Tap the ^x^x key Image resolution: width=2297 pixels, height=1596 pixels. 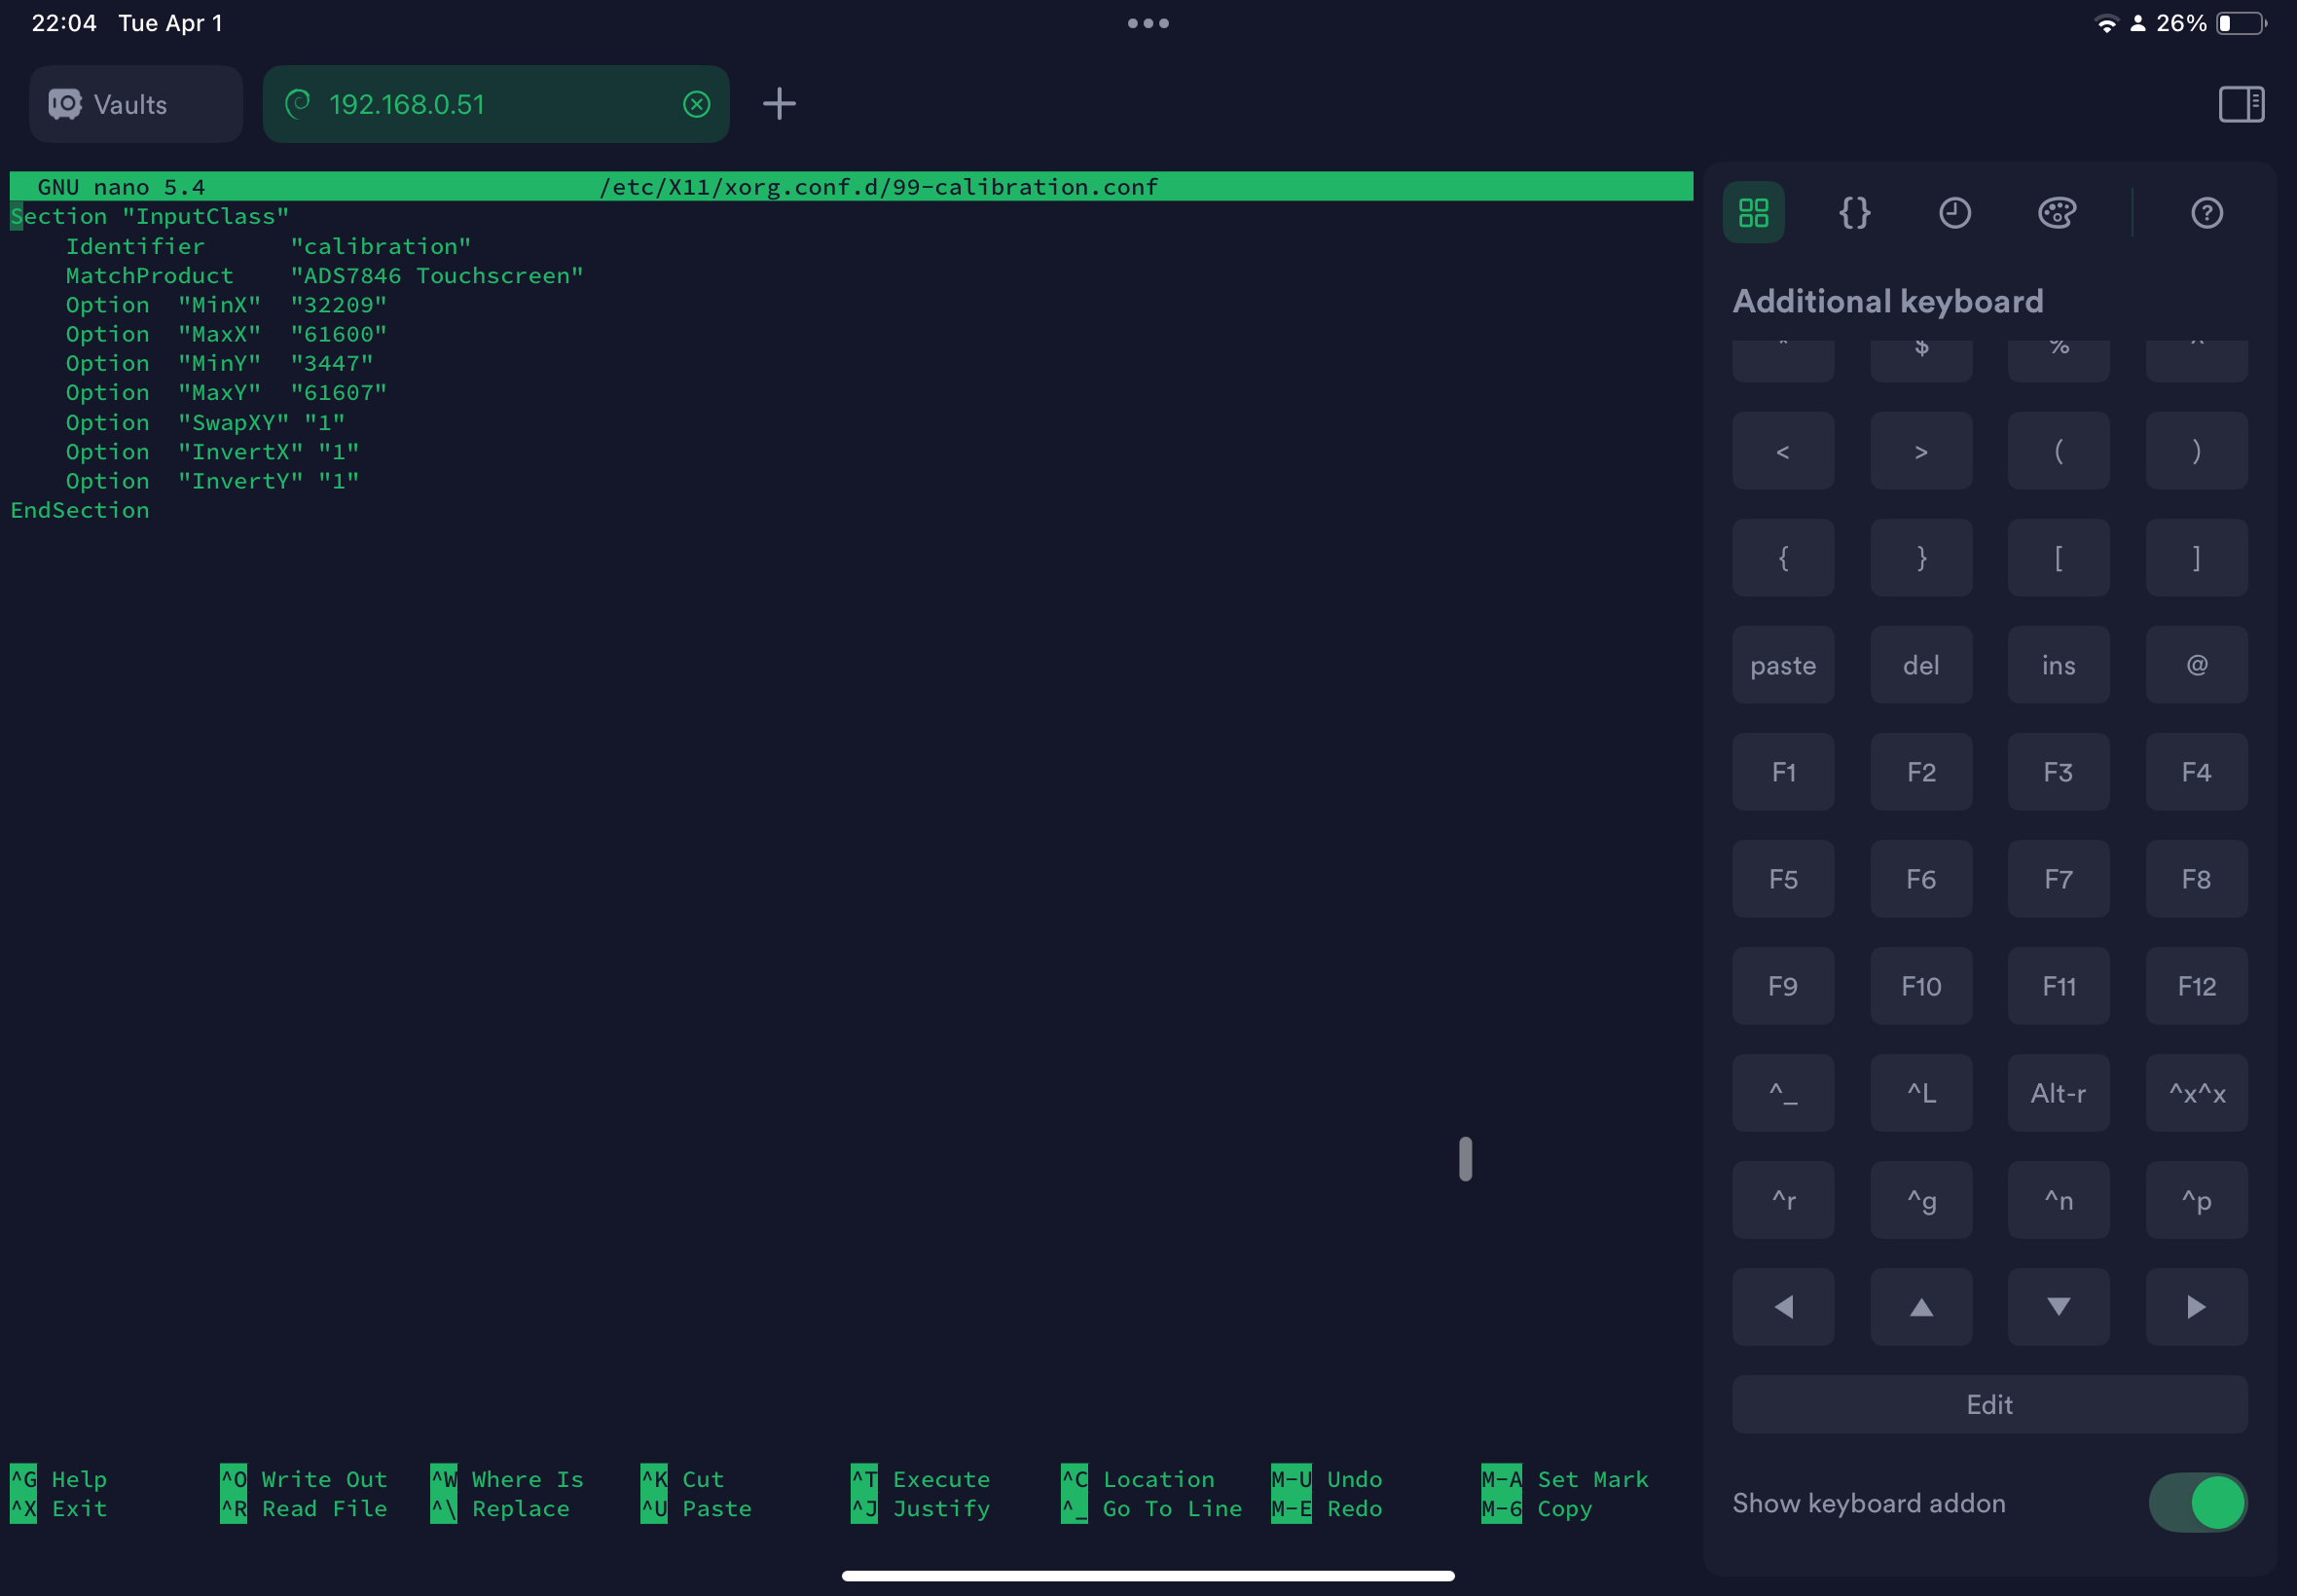(x=2196, y=1093)
